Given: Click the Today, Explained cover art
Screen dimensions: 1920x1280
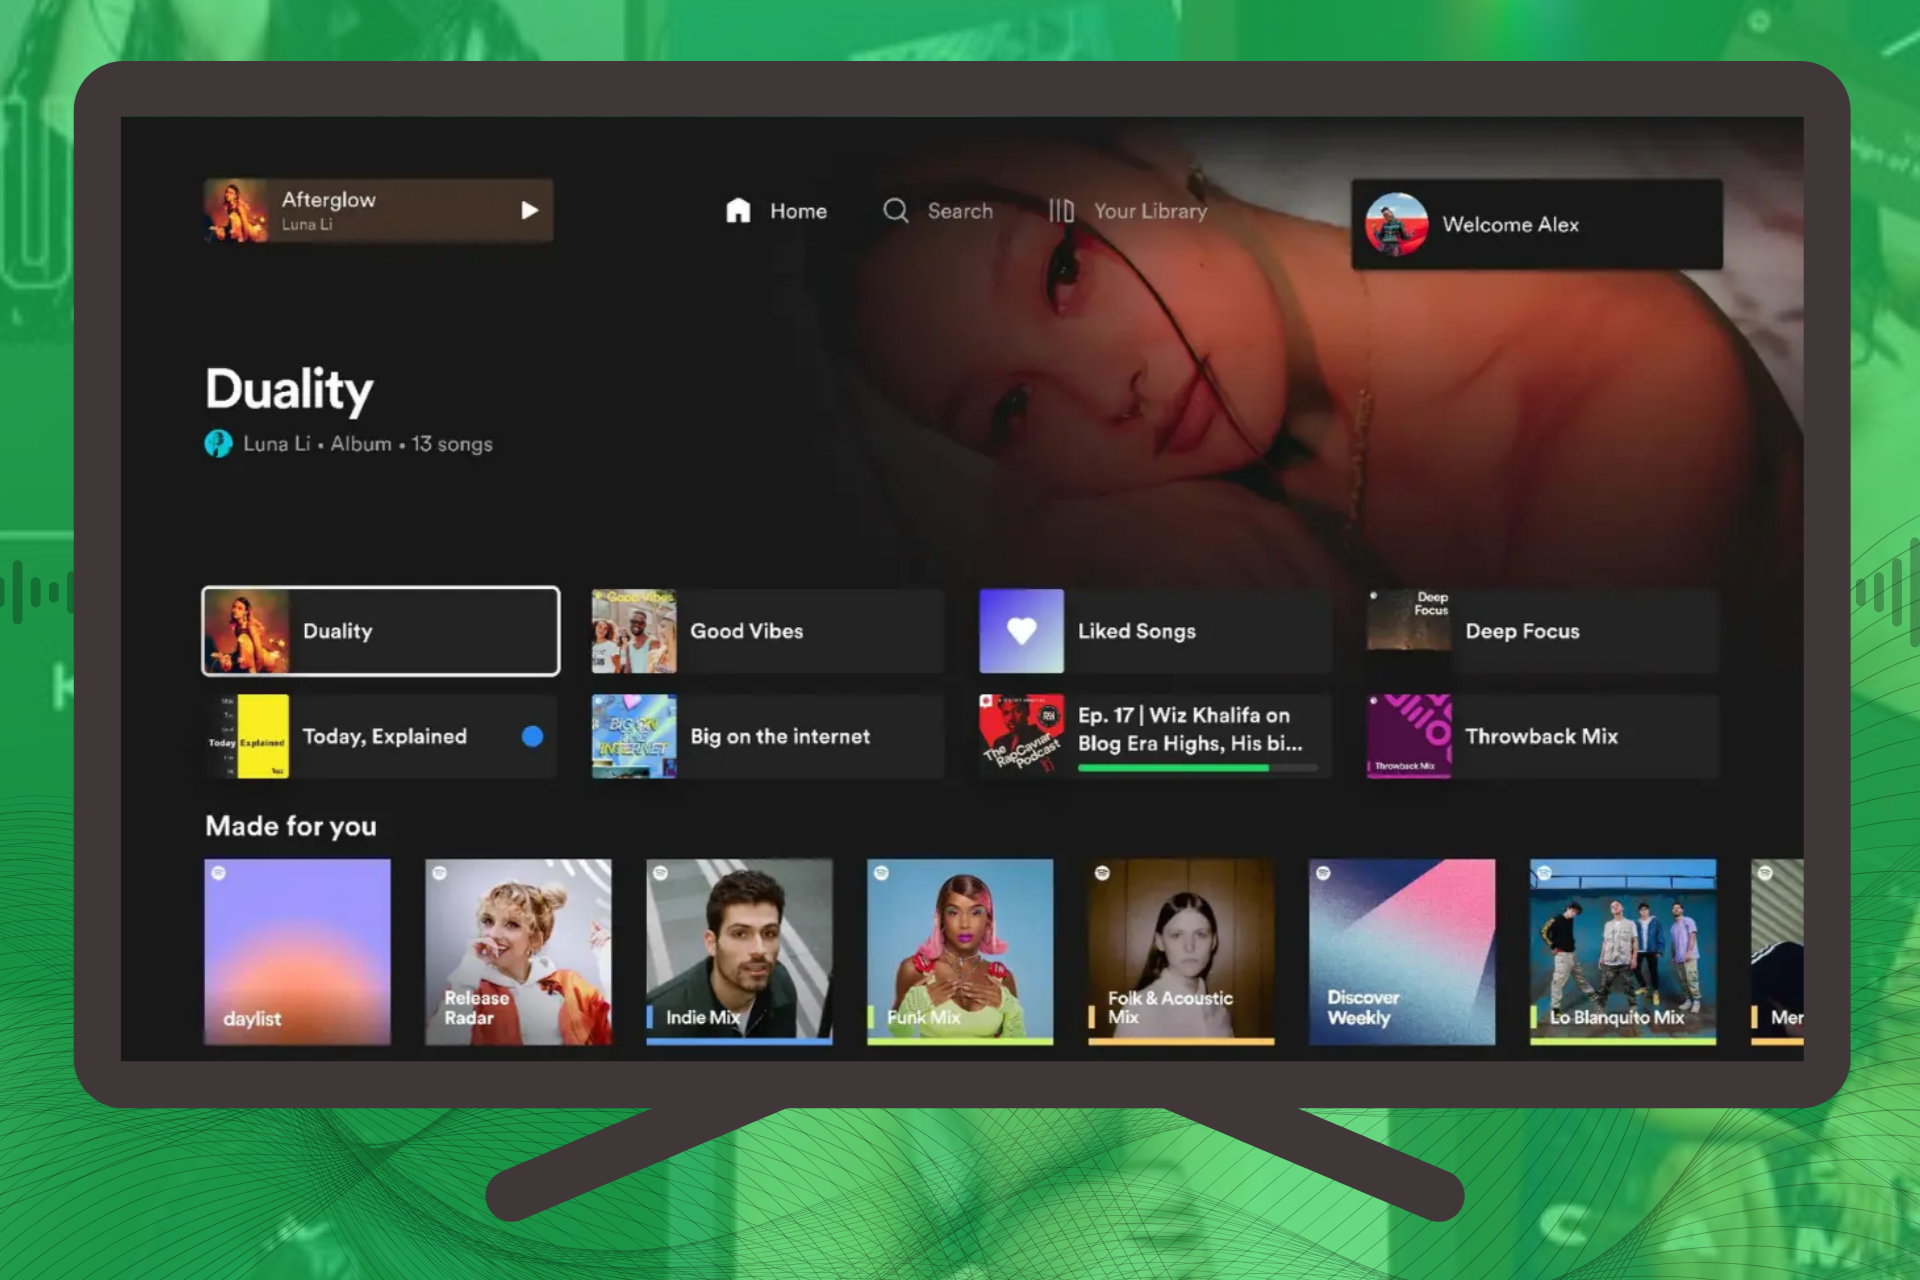Looking at the screenshot, I should coord(247,736).
